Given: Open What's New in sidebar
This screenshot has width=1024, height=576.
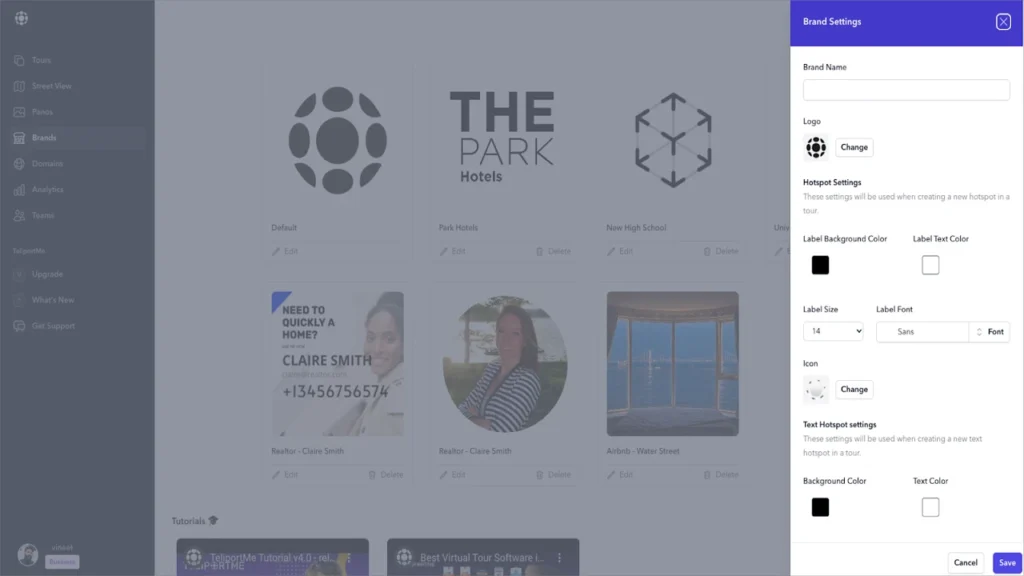Looking at the screenshot, I should click(x=53, y=300).
